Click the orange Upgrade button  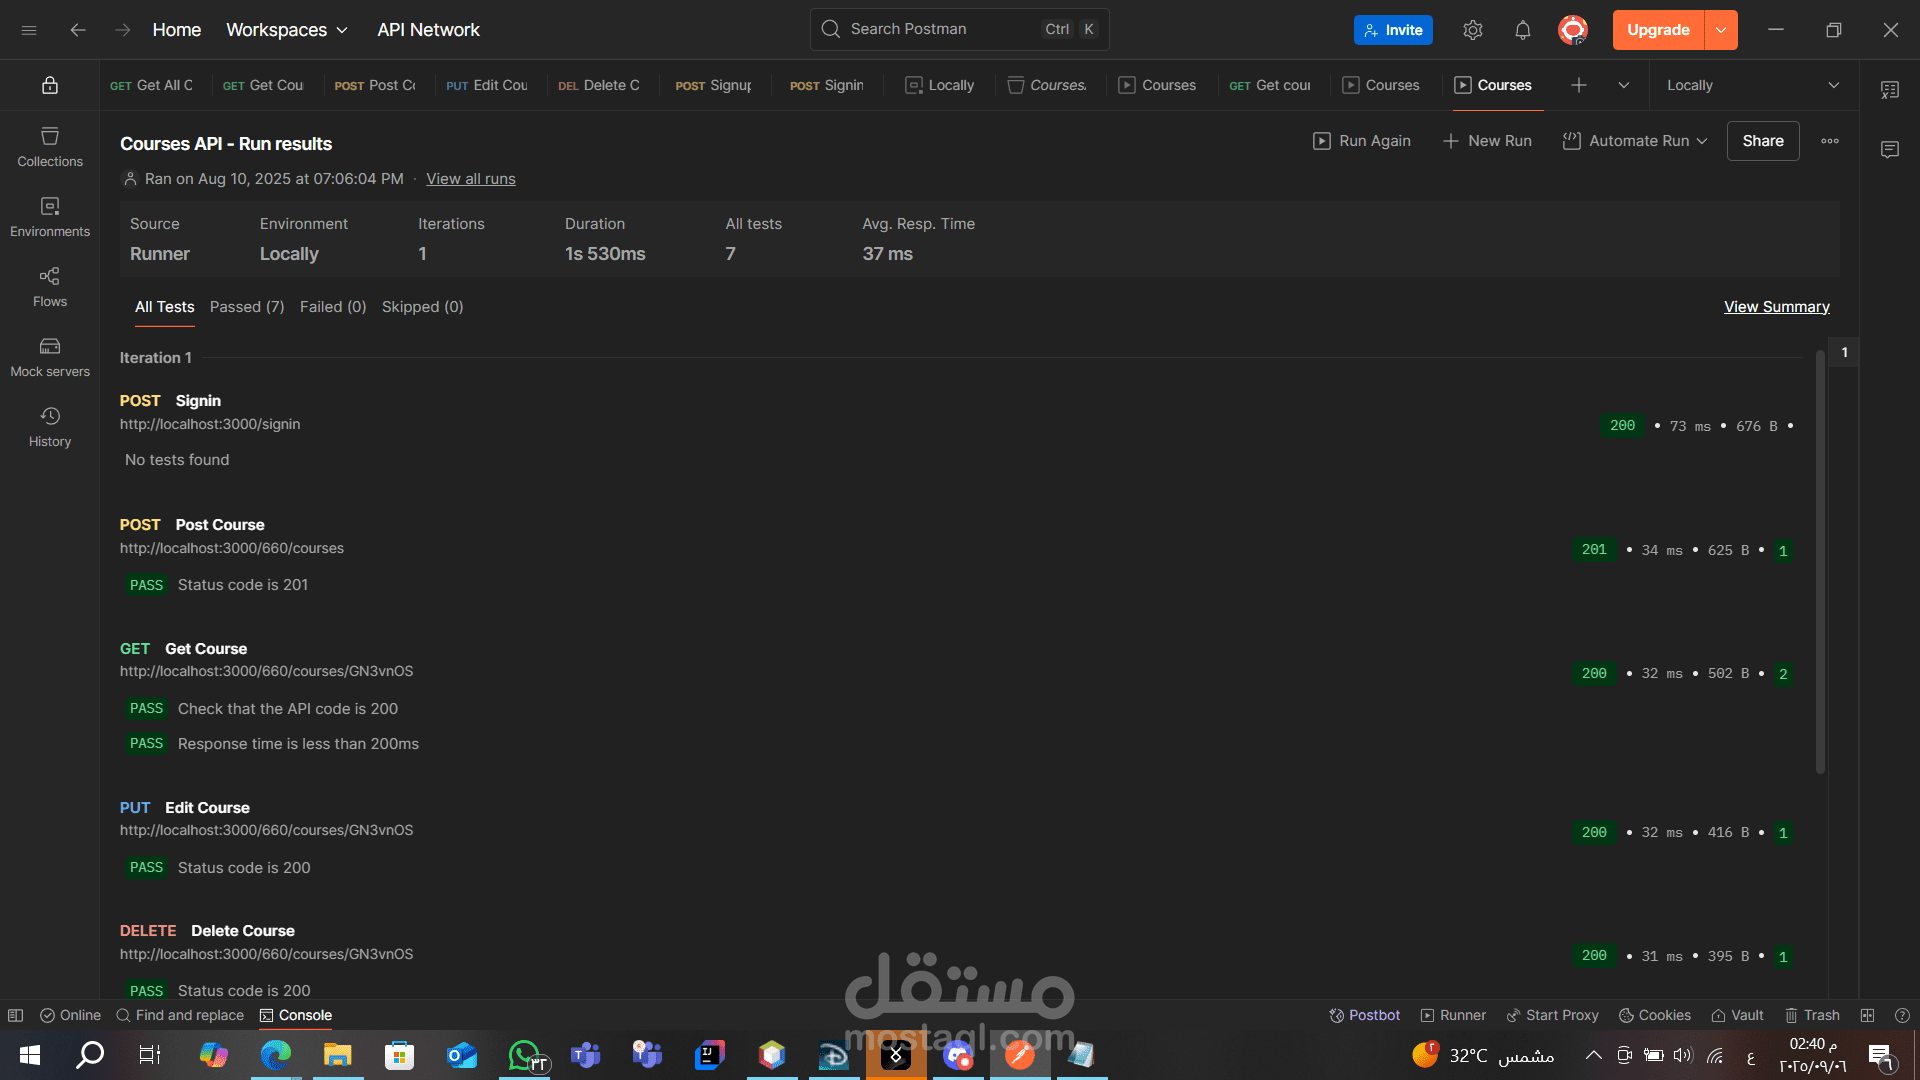click(1658, 30)
